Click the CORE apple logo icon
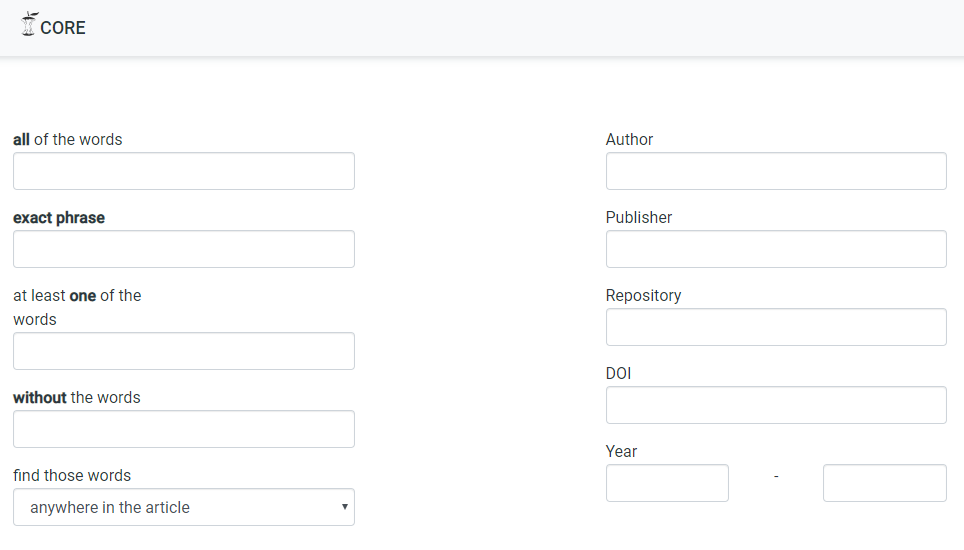 29,25
